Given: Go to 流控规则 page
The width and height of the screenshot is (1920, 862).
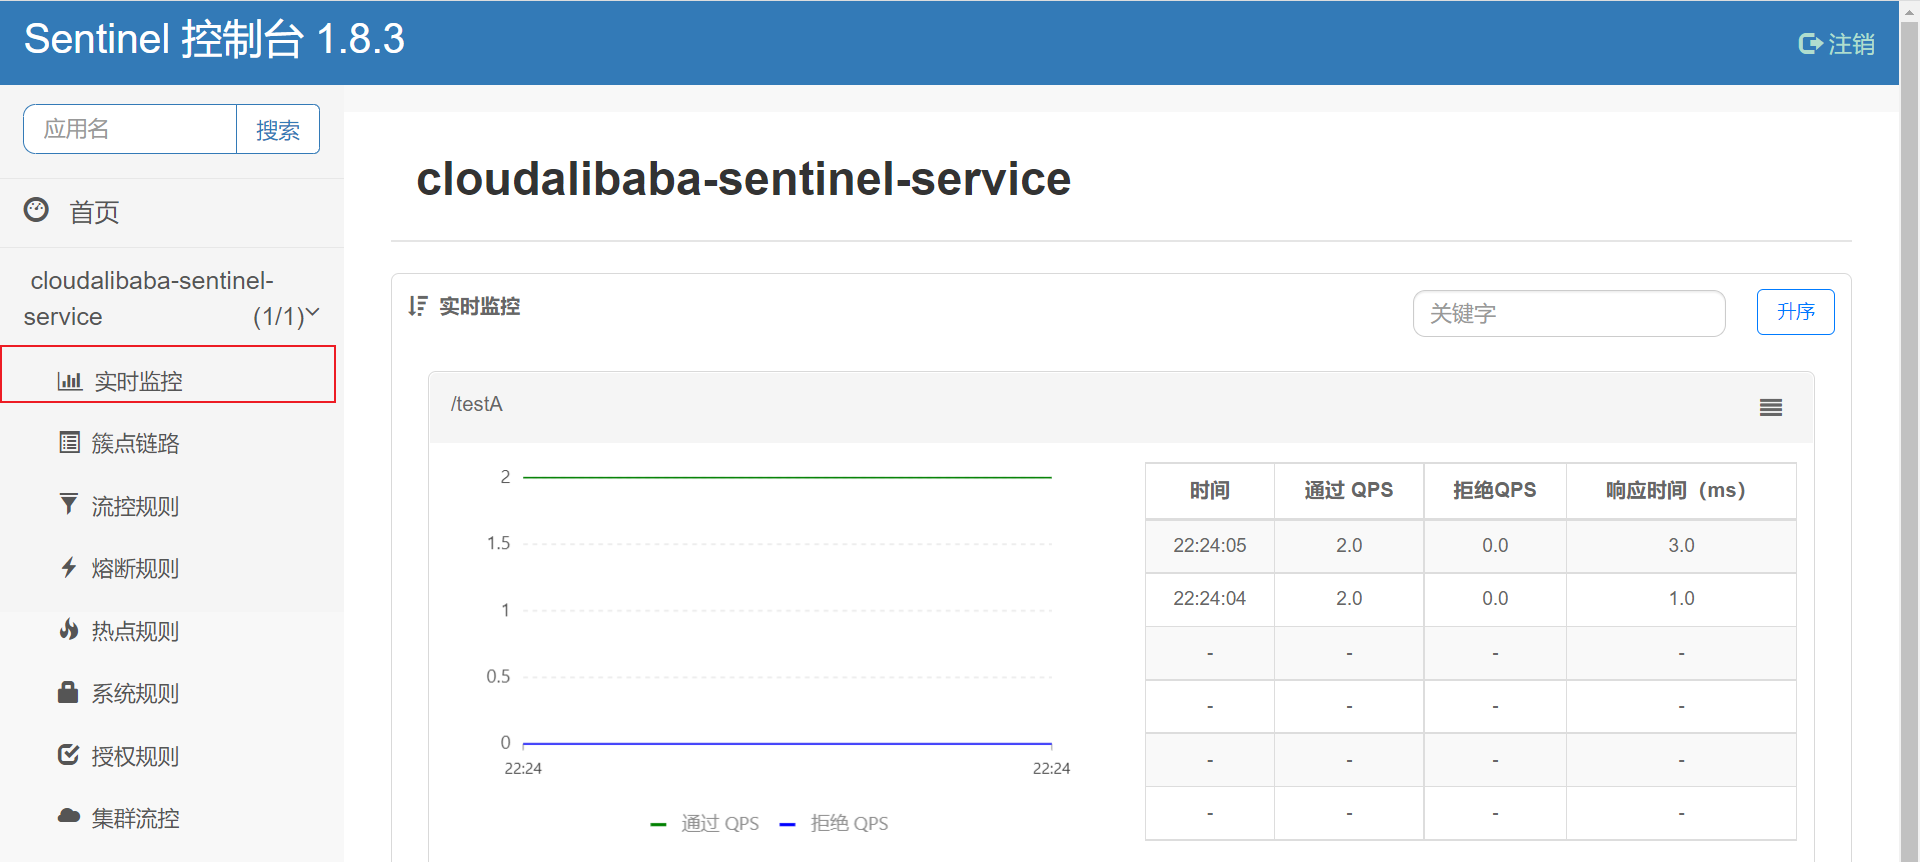Looking at the screenshot, I should (x=135, y=506).
